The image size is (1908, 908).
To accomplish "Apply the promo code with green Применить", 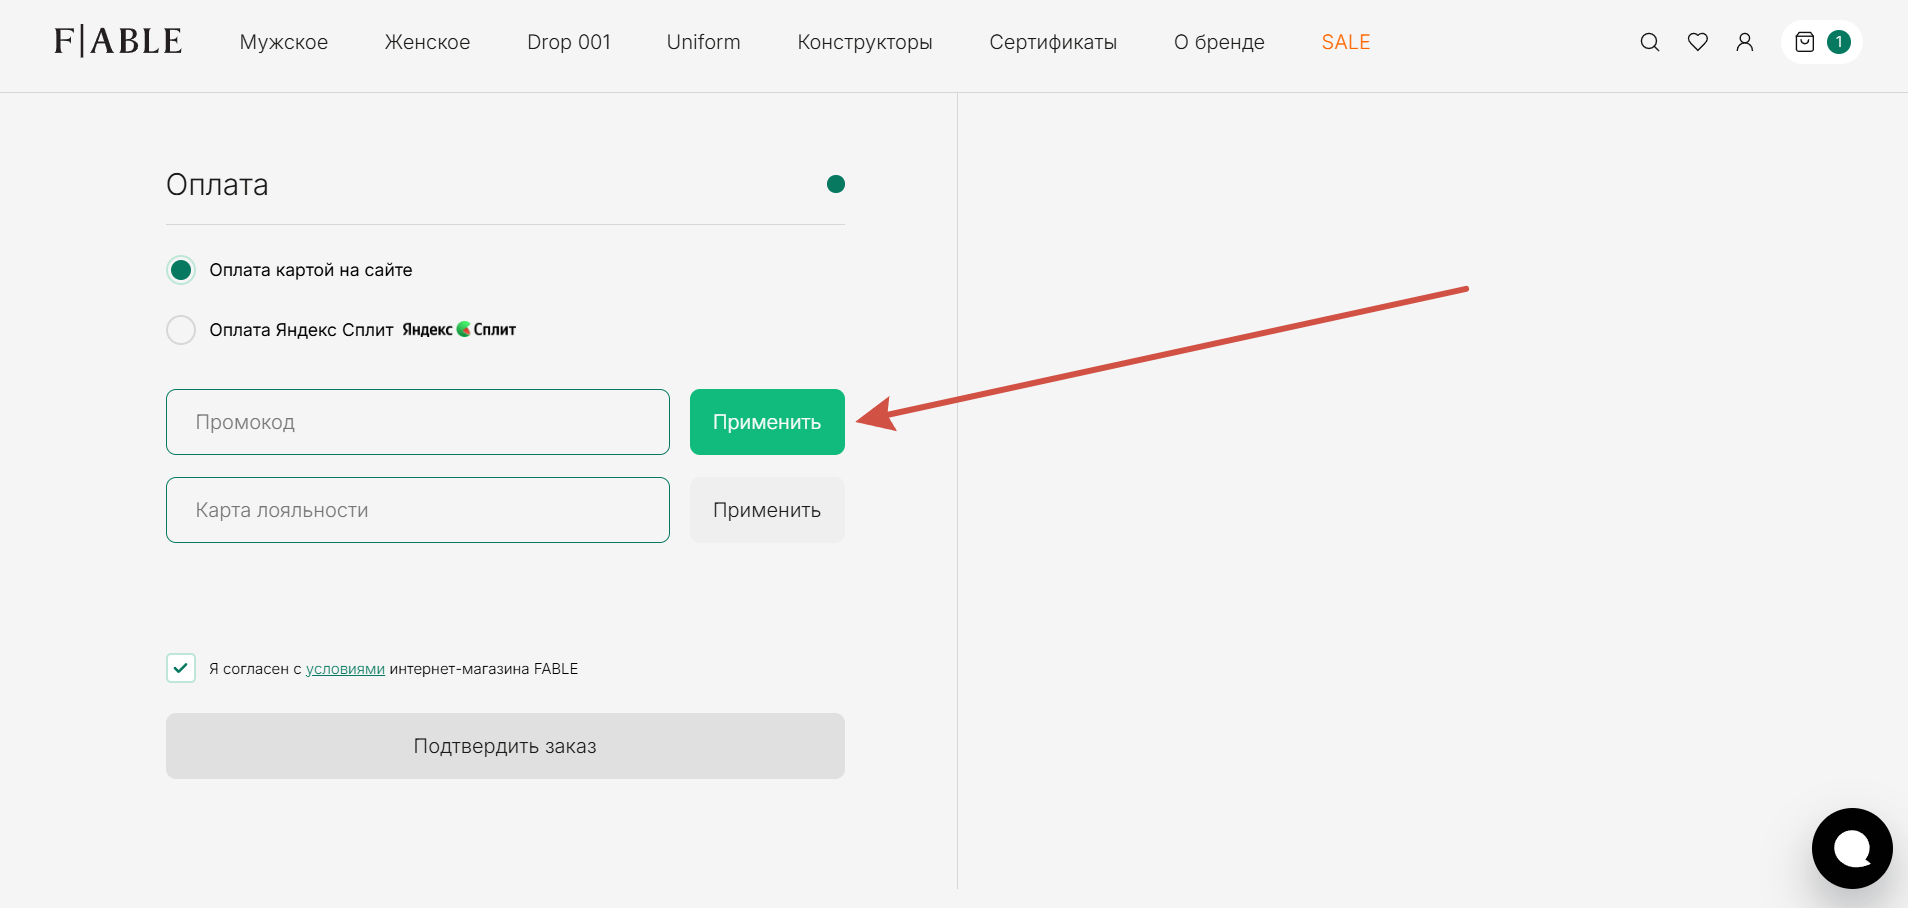I will 767,422.
